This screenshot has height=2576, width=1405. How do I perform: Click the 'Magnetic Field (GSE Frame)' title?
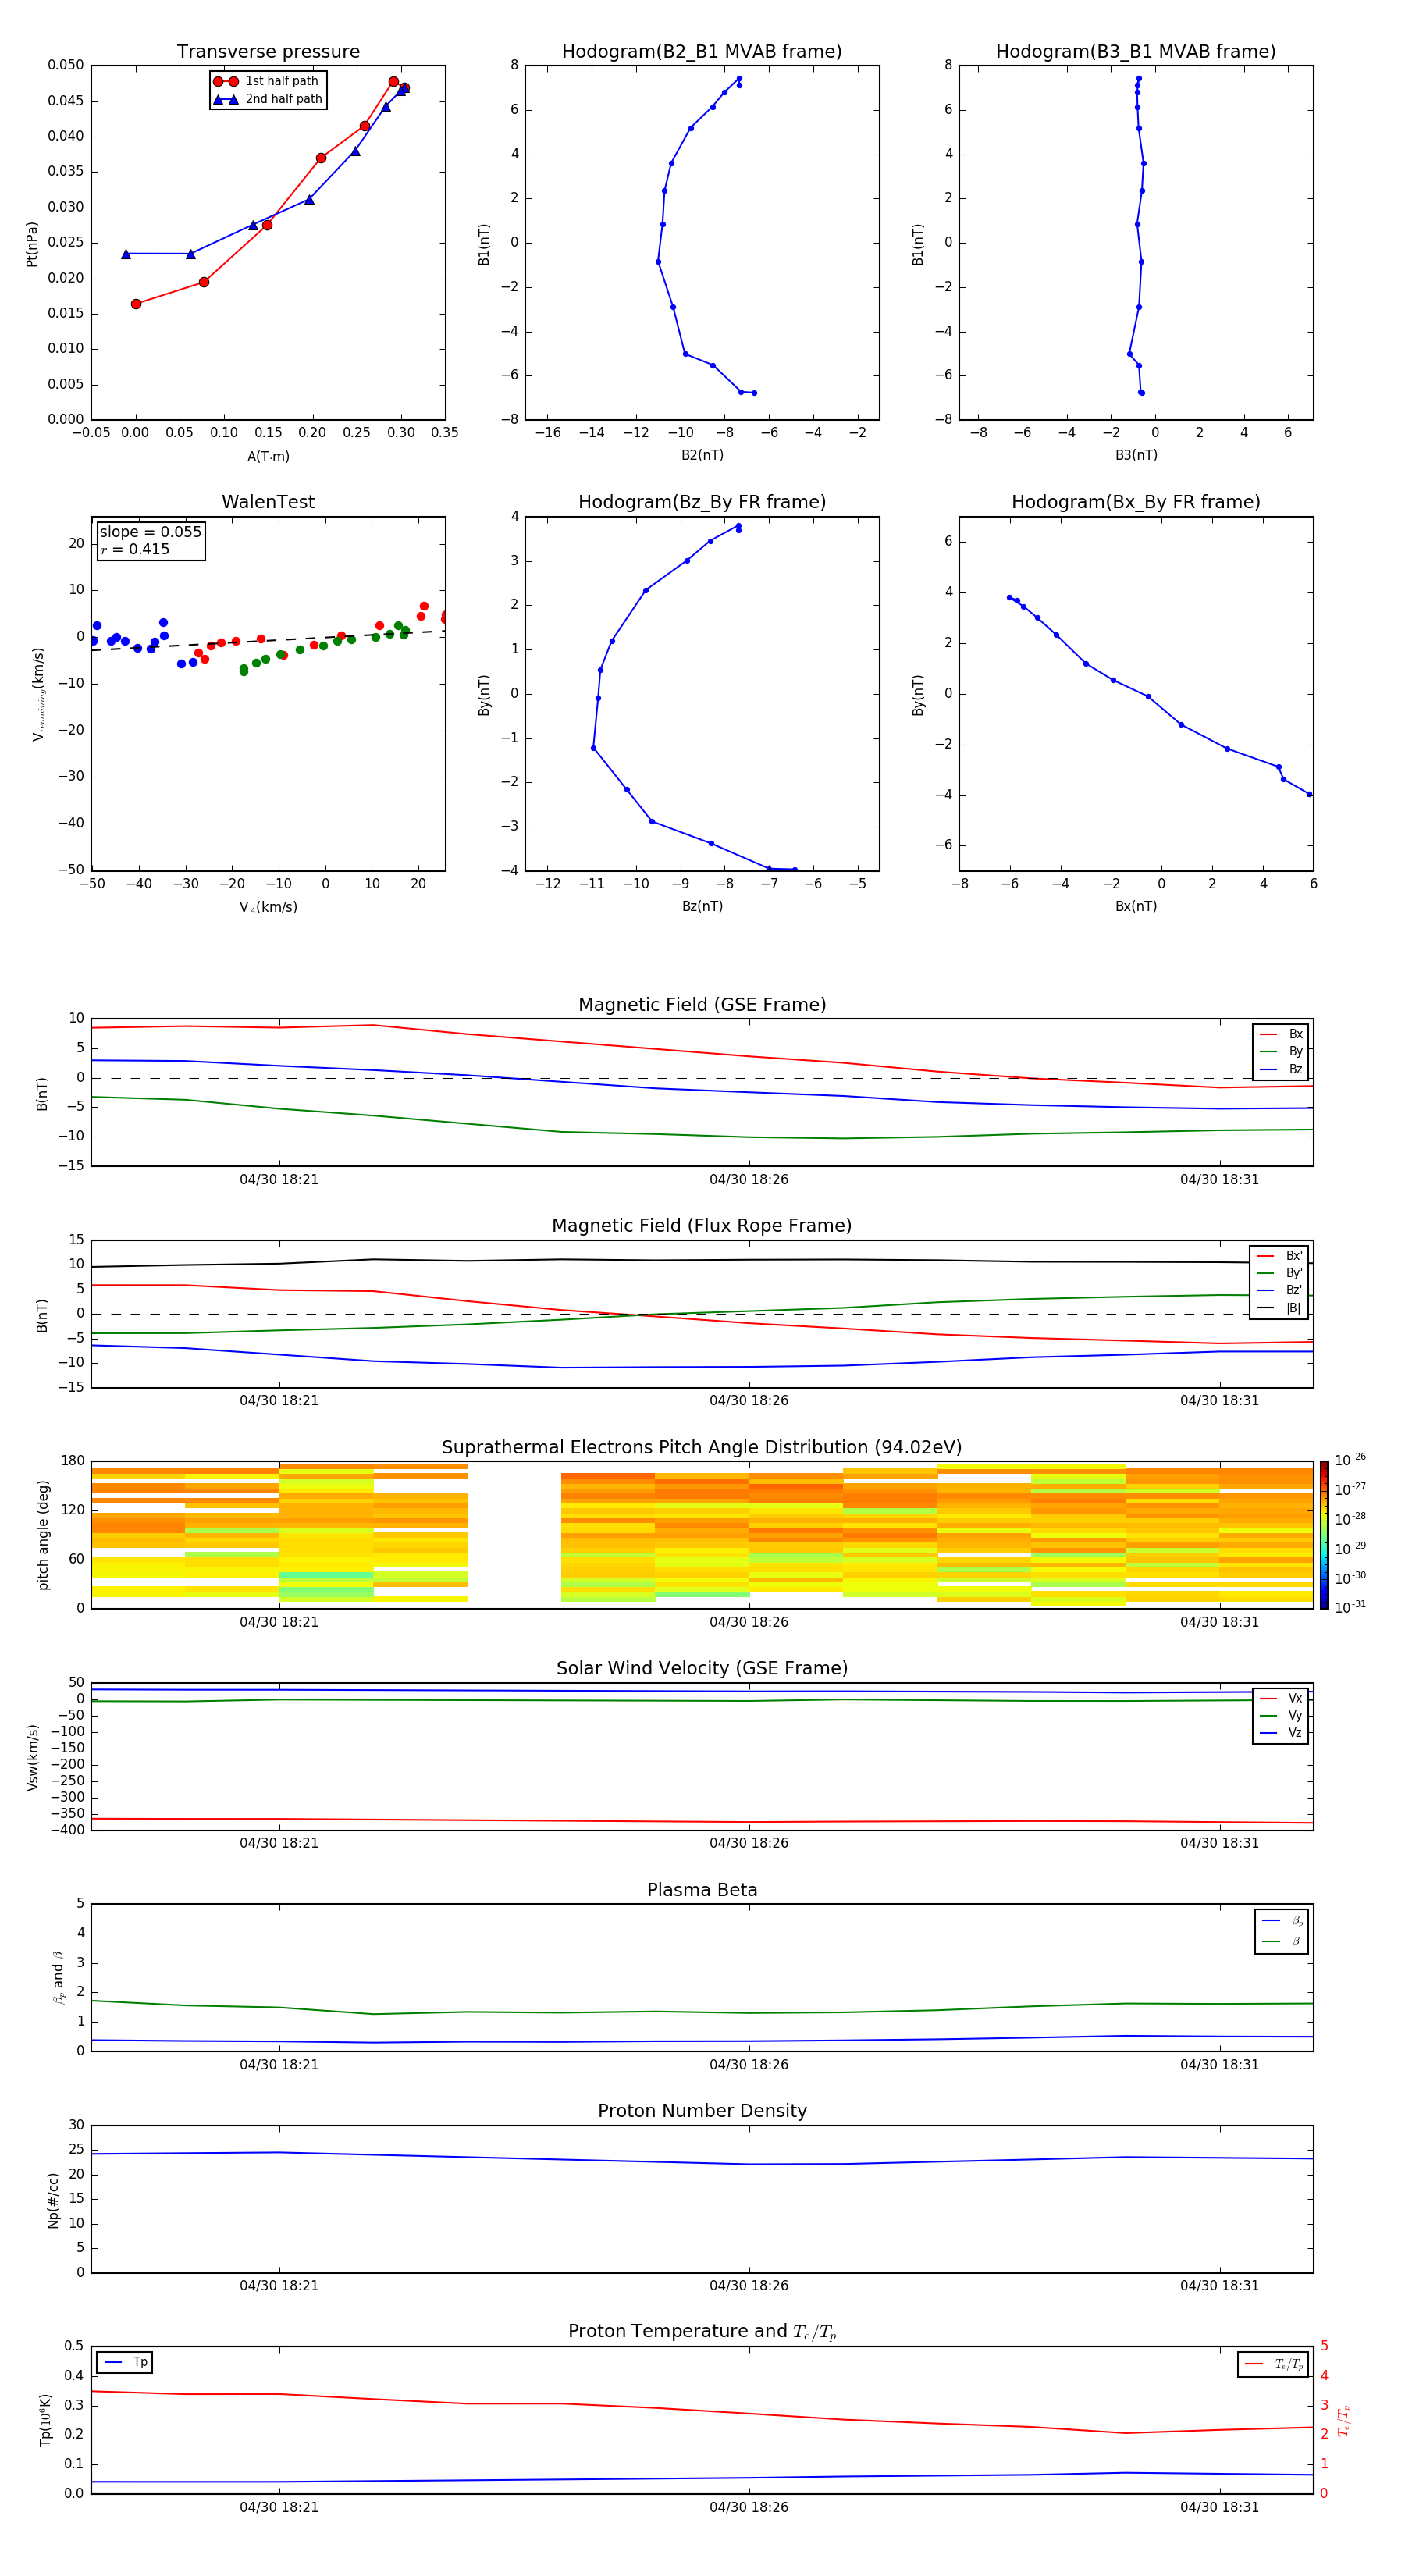point(702,1005)
